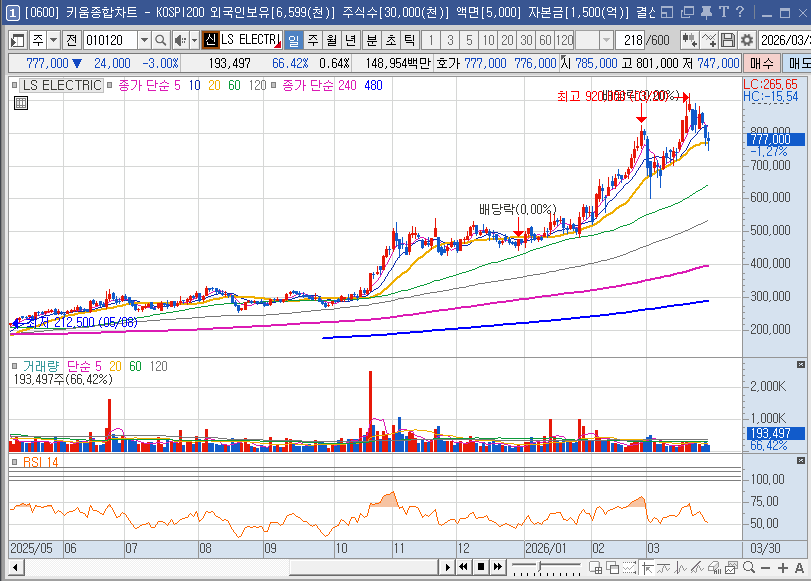This screenshot has height=581, width=811.
Task: Select the 10 interval button
Action: coord(488,40)
